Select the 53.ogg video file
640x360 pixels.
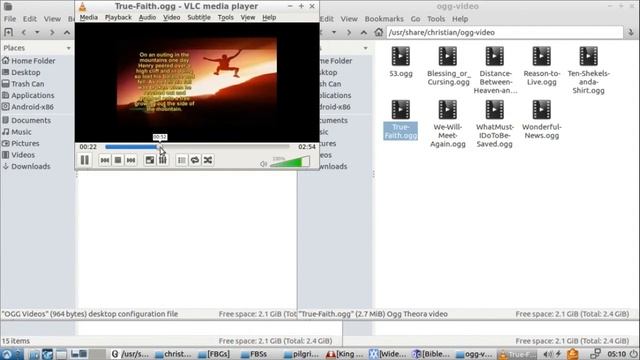click(401, 62)
